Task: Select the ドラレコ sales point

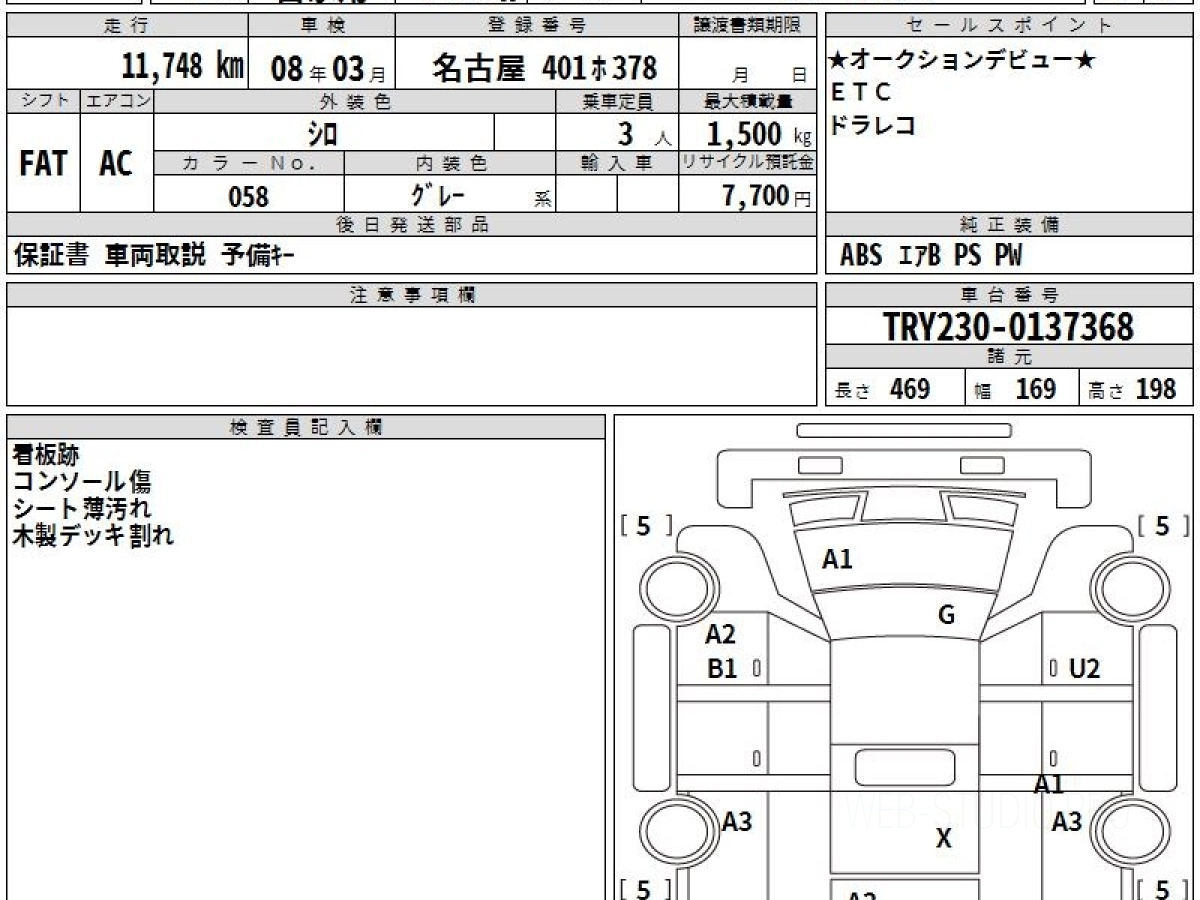Action: click(873, 126)
